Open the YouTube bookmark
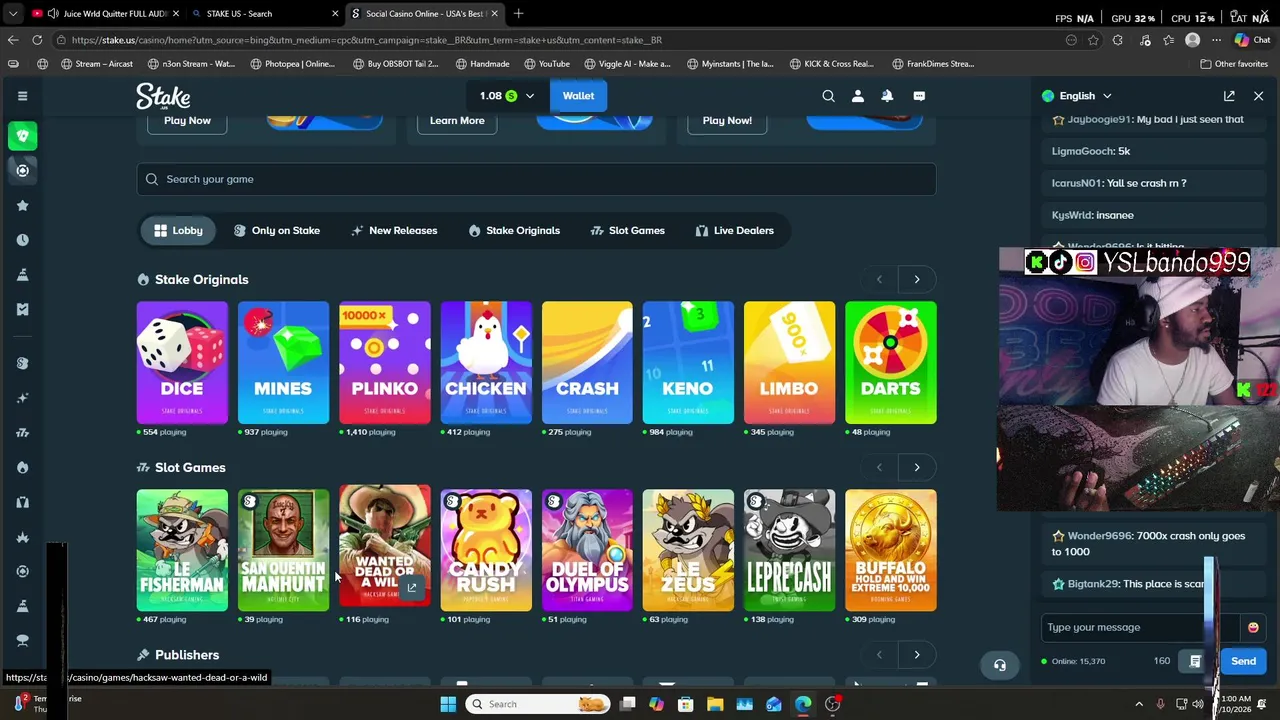The width and height of the screenshot is (1280, 720). [x=545, y=64]
